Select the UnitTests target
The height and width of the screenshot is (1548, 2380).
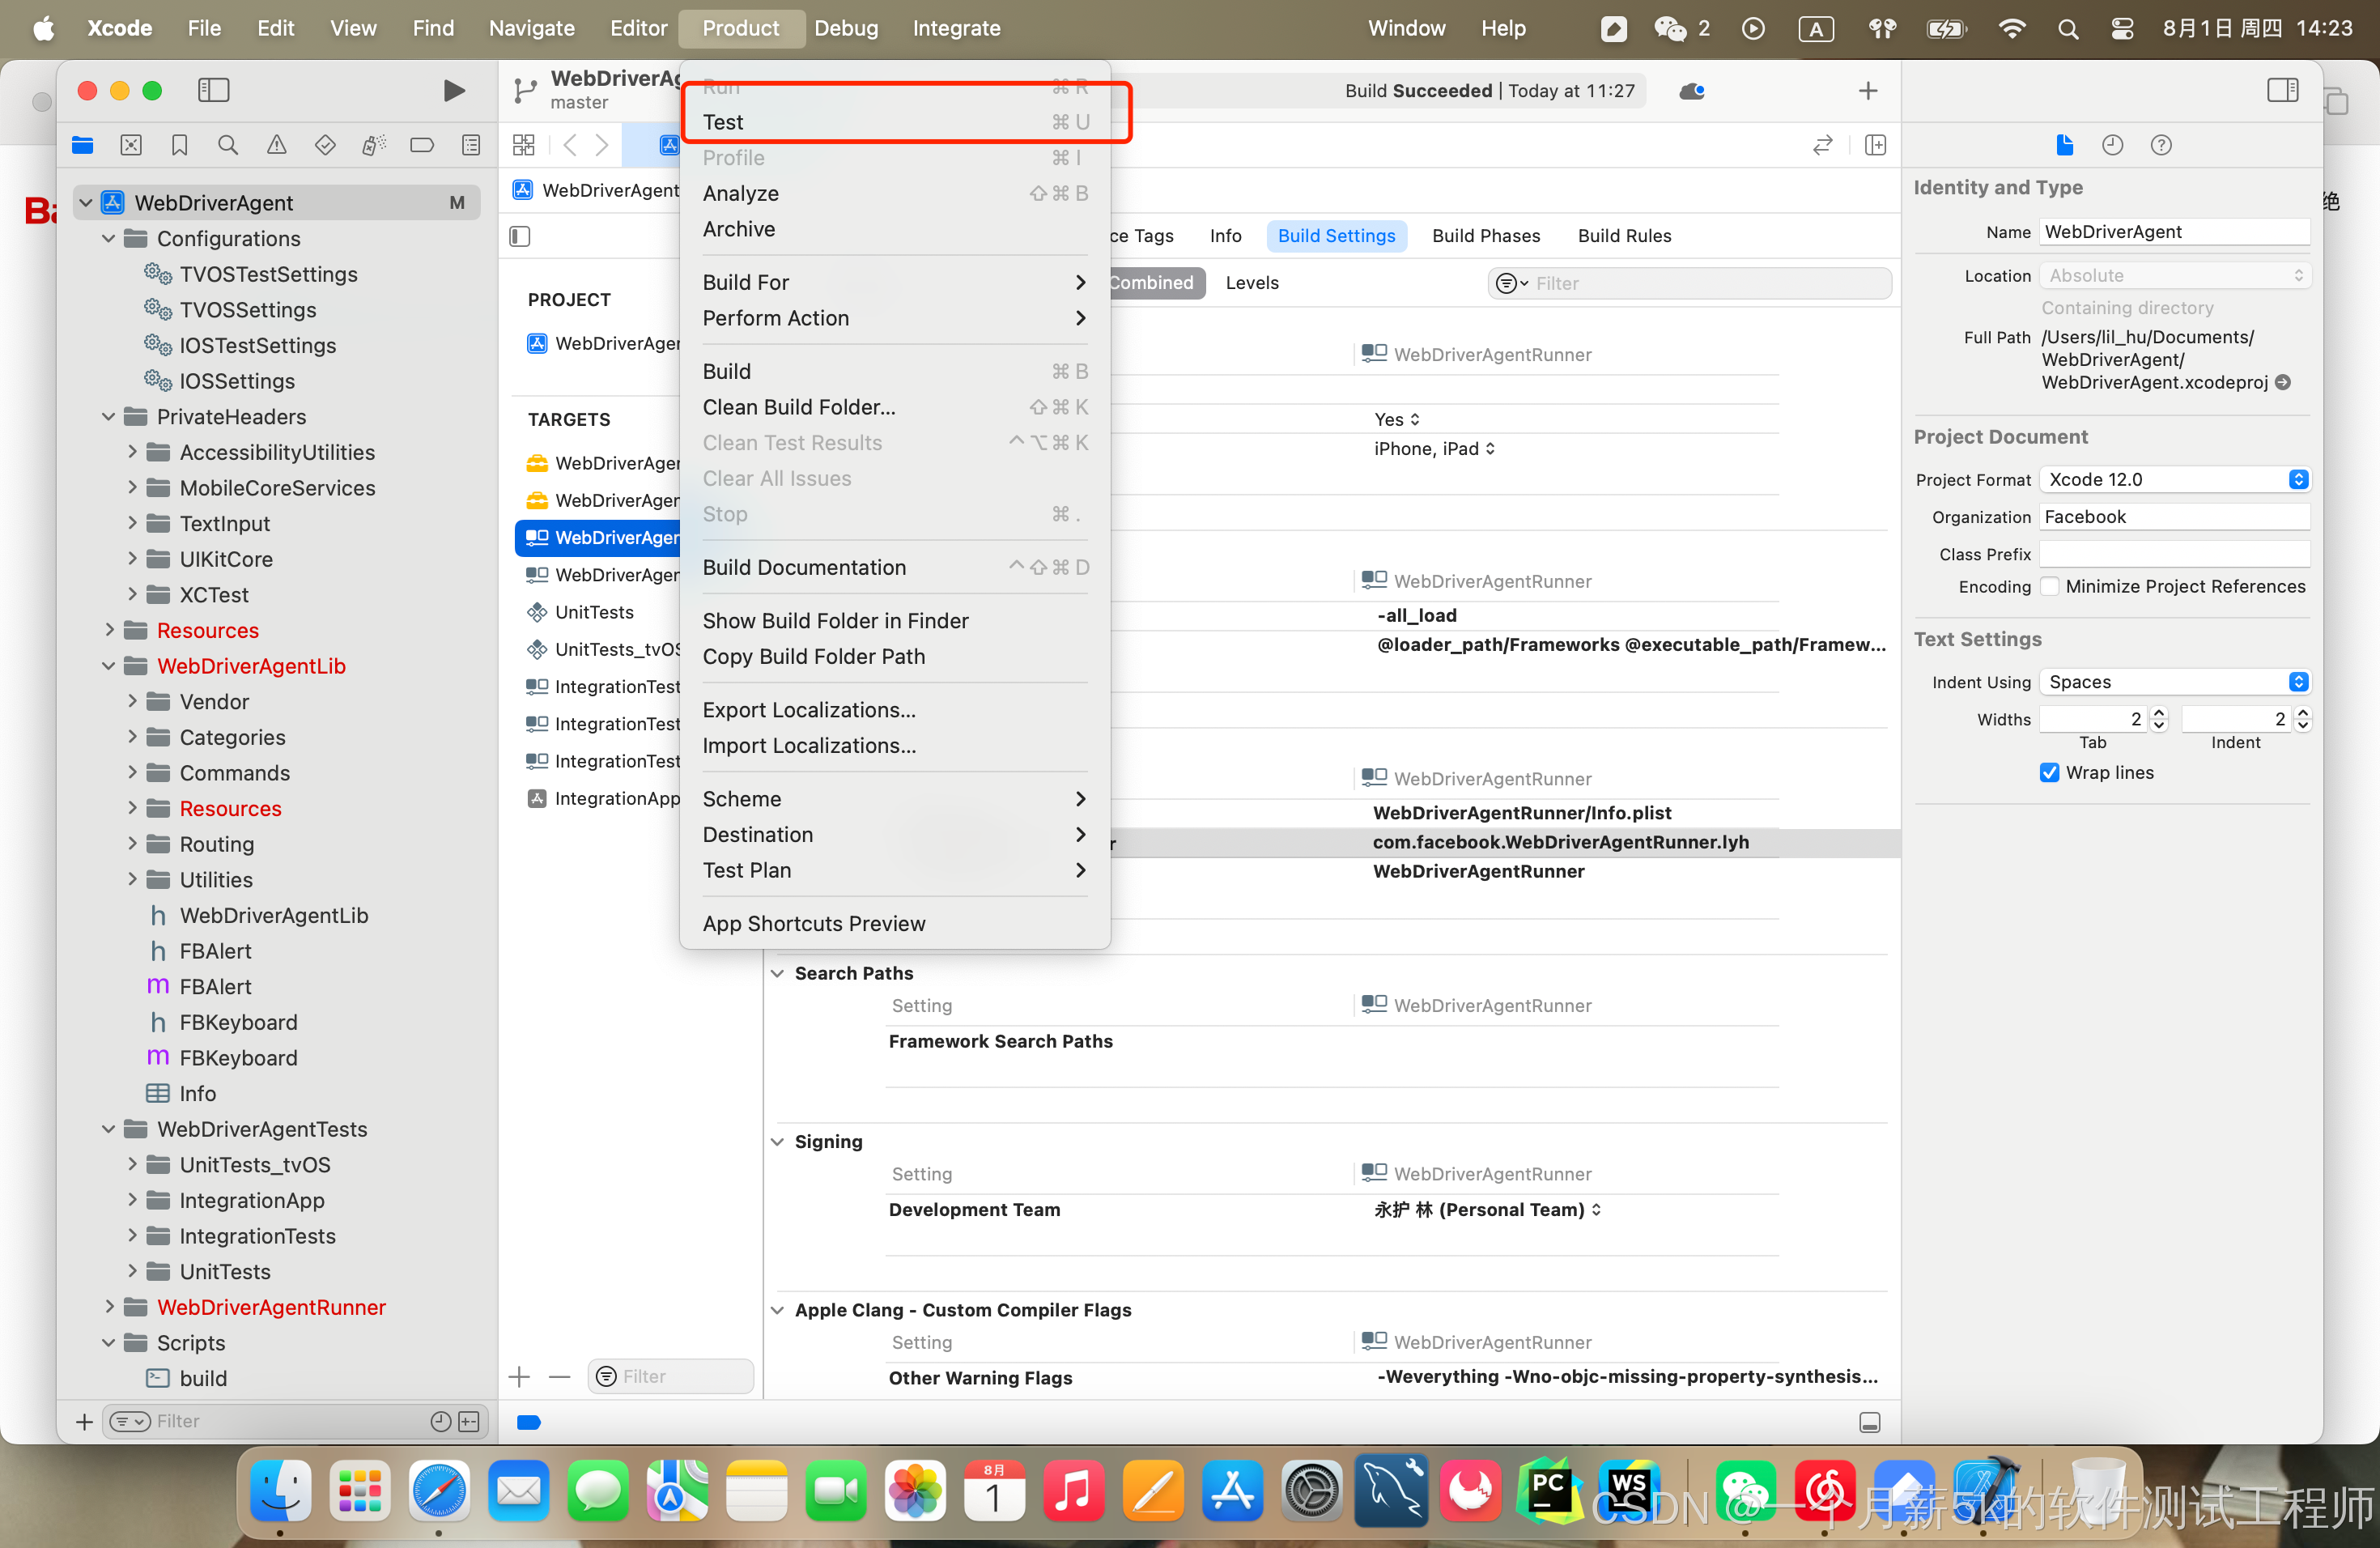[x=596, y=613]
